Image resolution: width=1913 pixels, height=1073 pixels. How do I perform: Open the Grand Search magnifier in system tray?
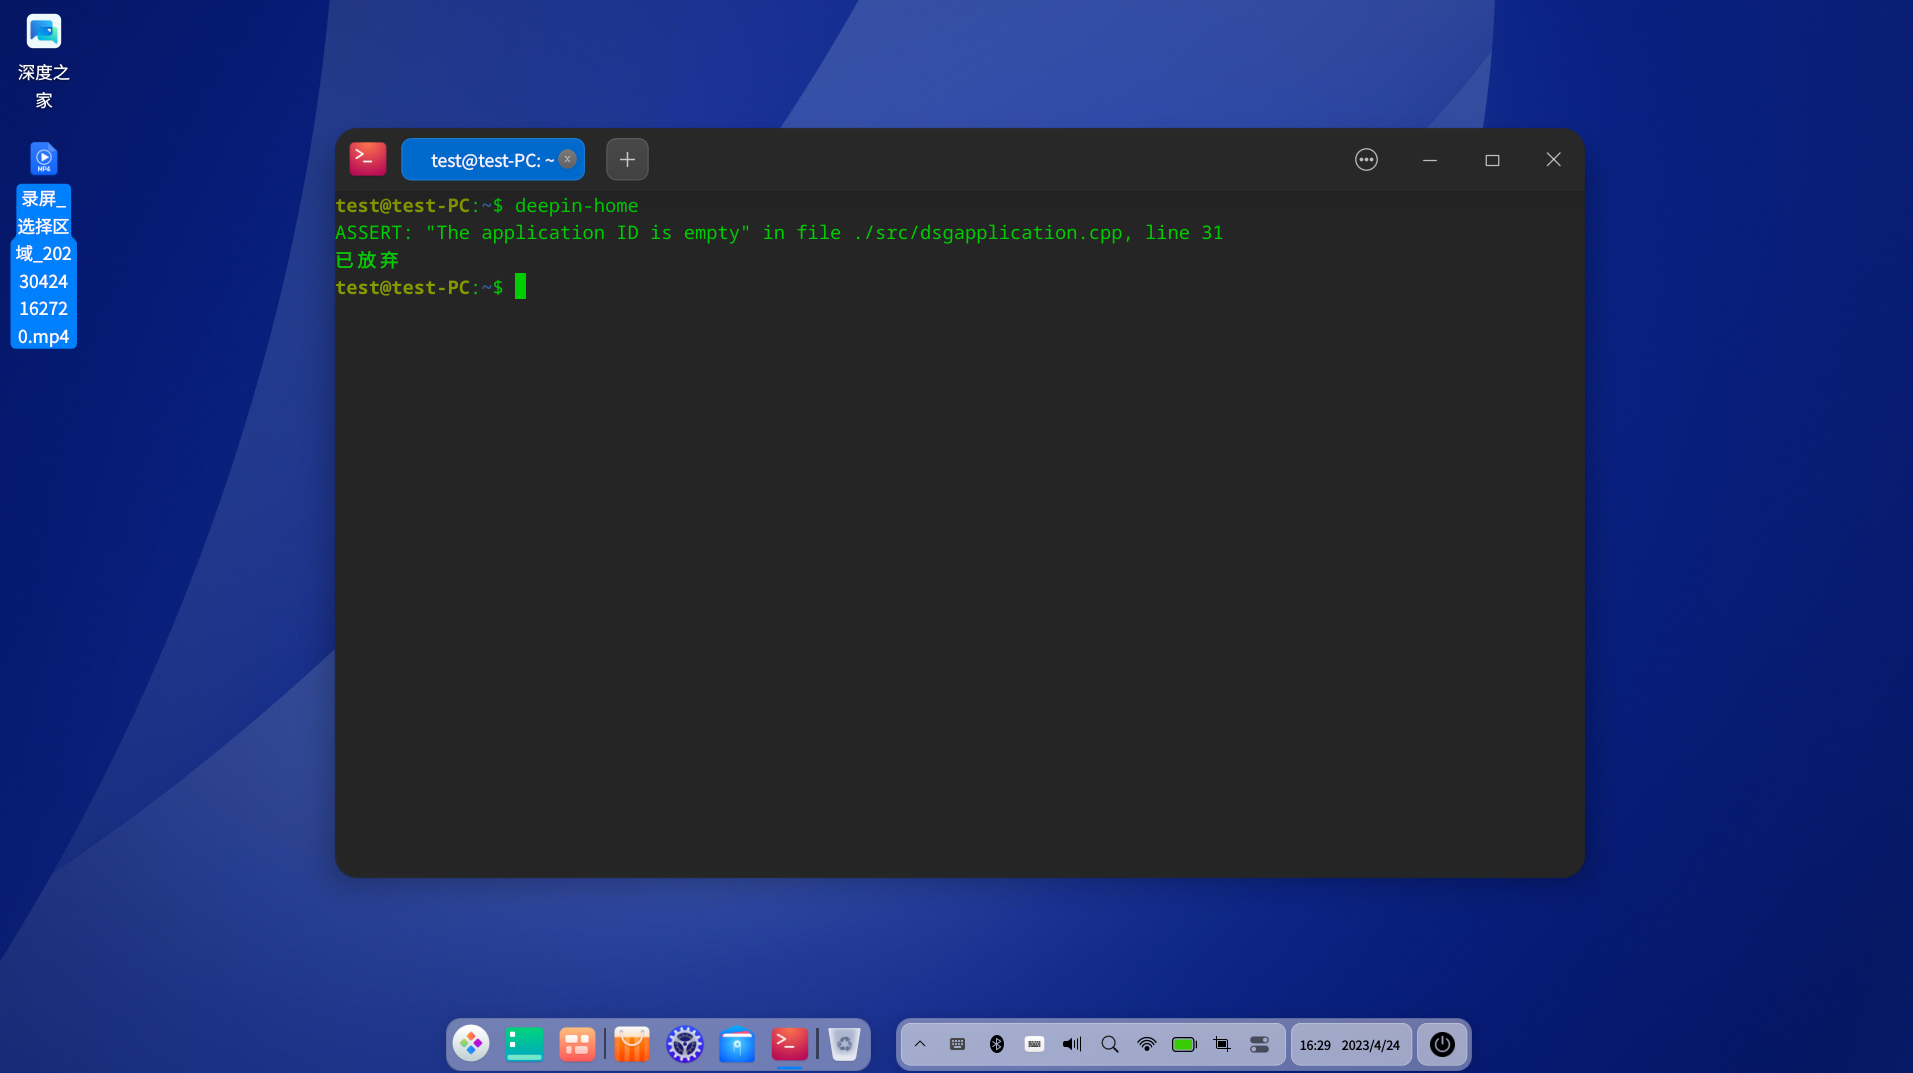1108,1044
